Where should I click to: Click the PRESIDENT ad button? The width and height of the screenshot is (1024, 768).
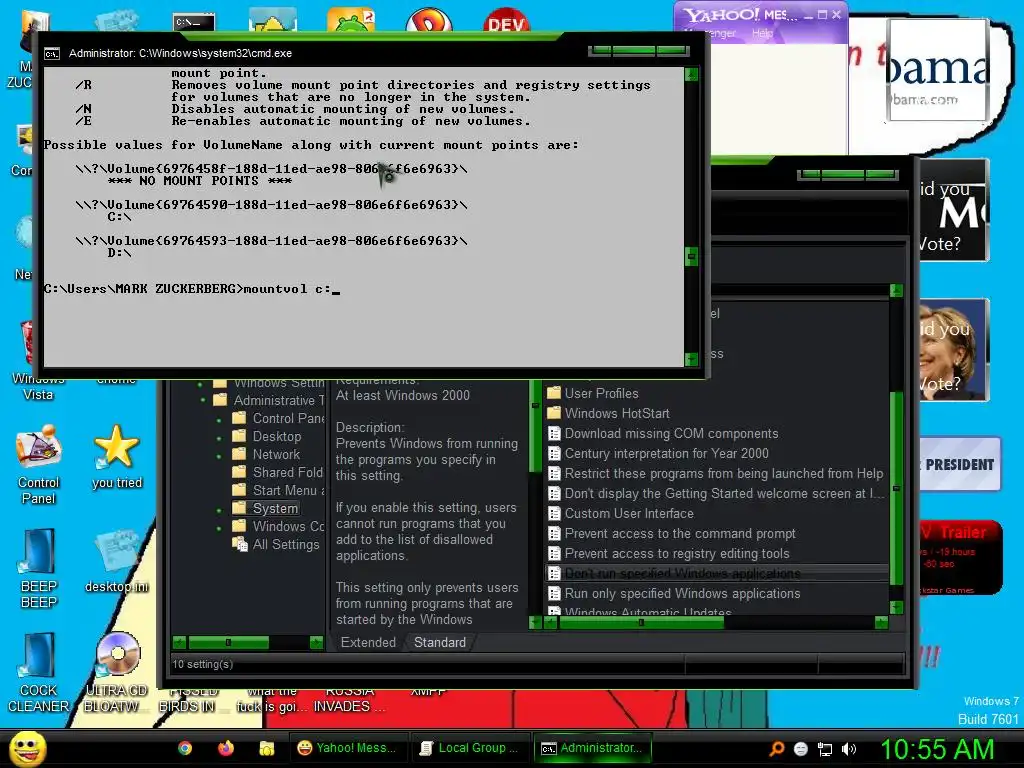pyautogui.click(x=960, y=464)
